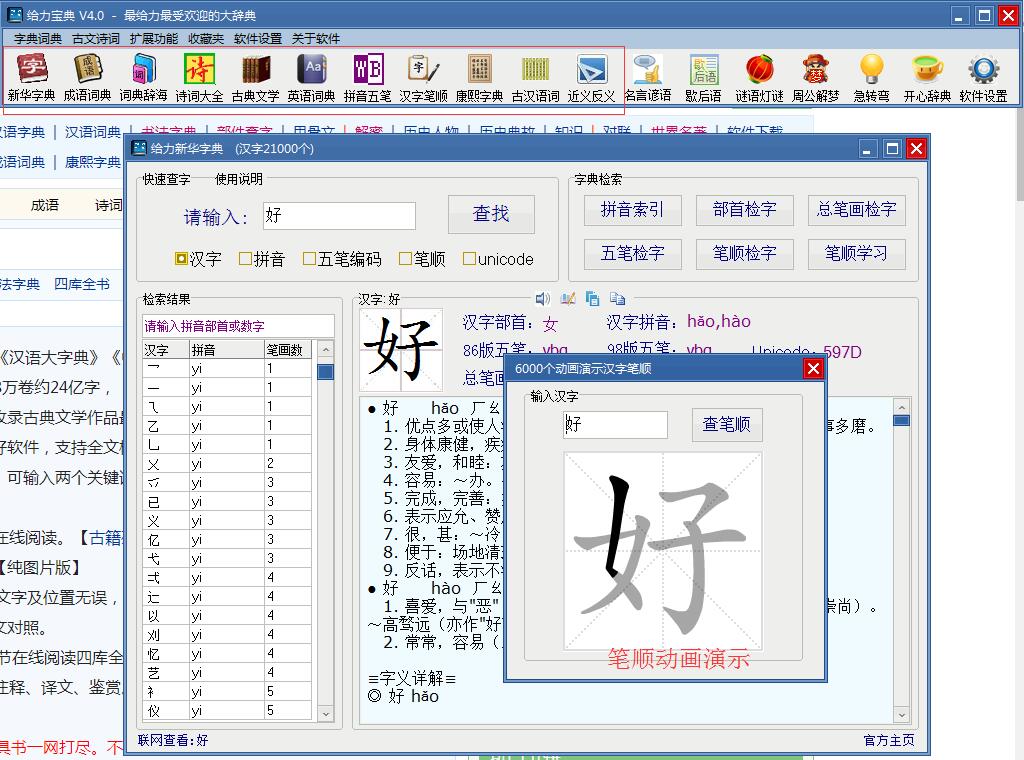Open the 拼音五笔 toolbar icon

click(x=368, y=78)
